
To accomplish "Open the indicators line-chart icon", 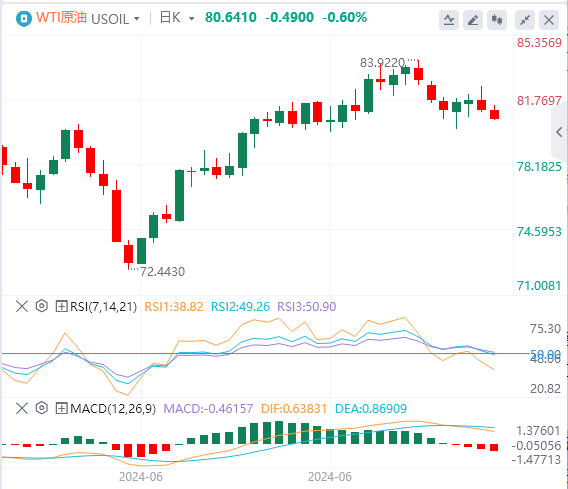I will pyautogui.click(x=449, y=20).
